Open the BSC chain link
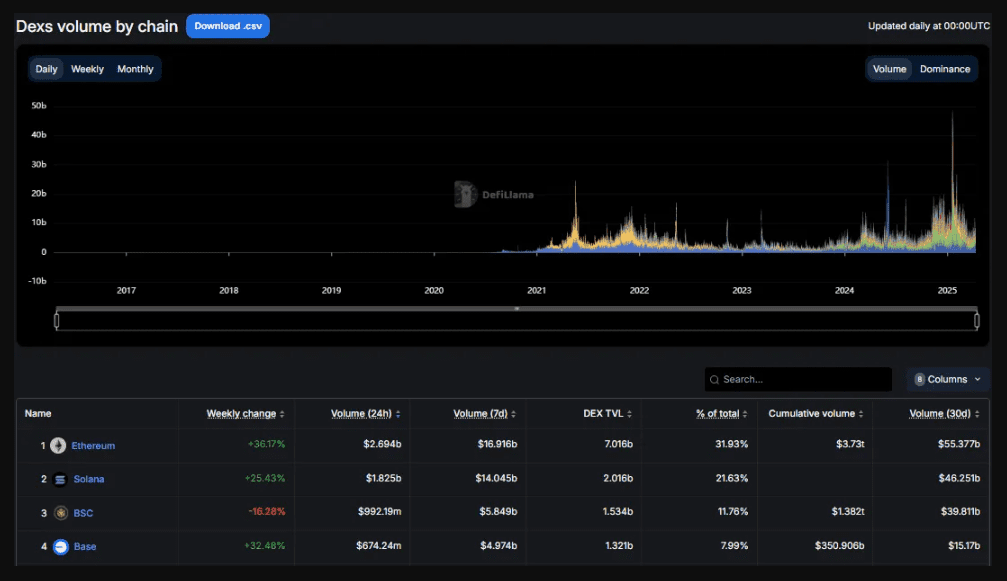The height and width of the screenshot is (581, 1007). pos(83,514)
